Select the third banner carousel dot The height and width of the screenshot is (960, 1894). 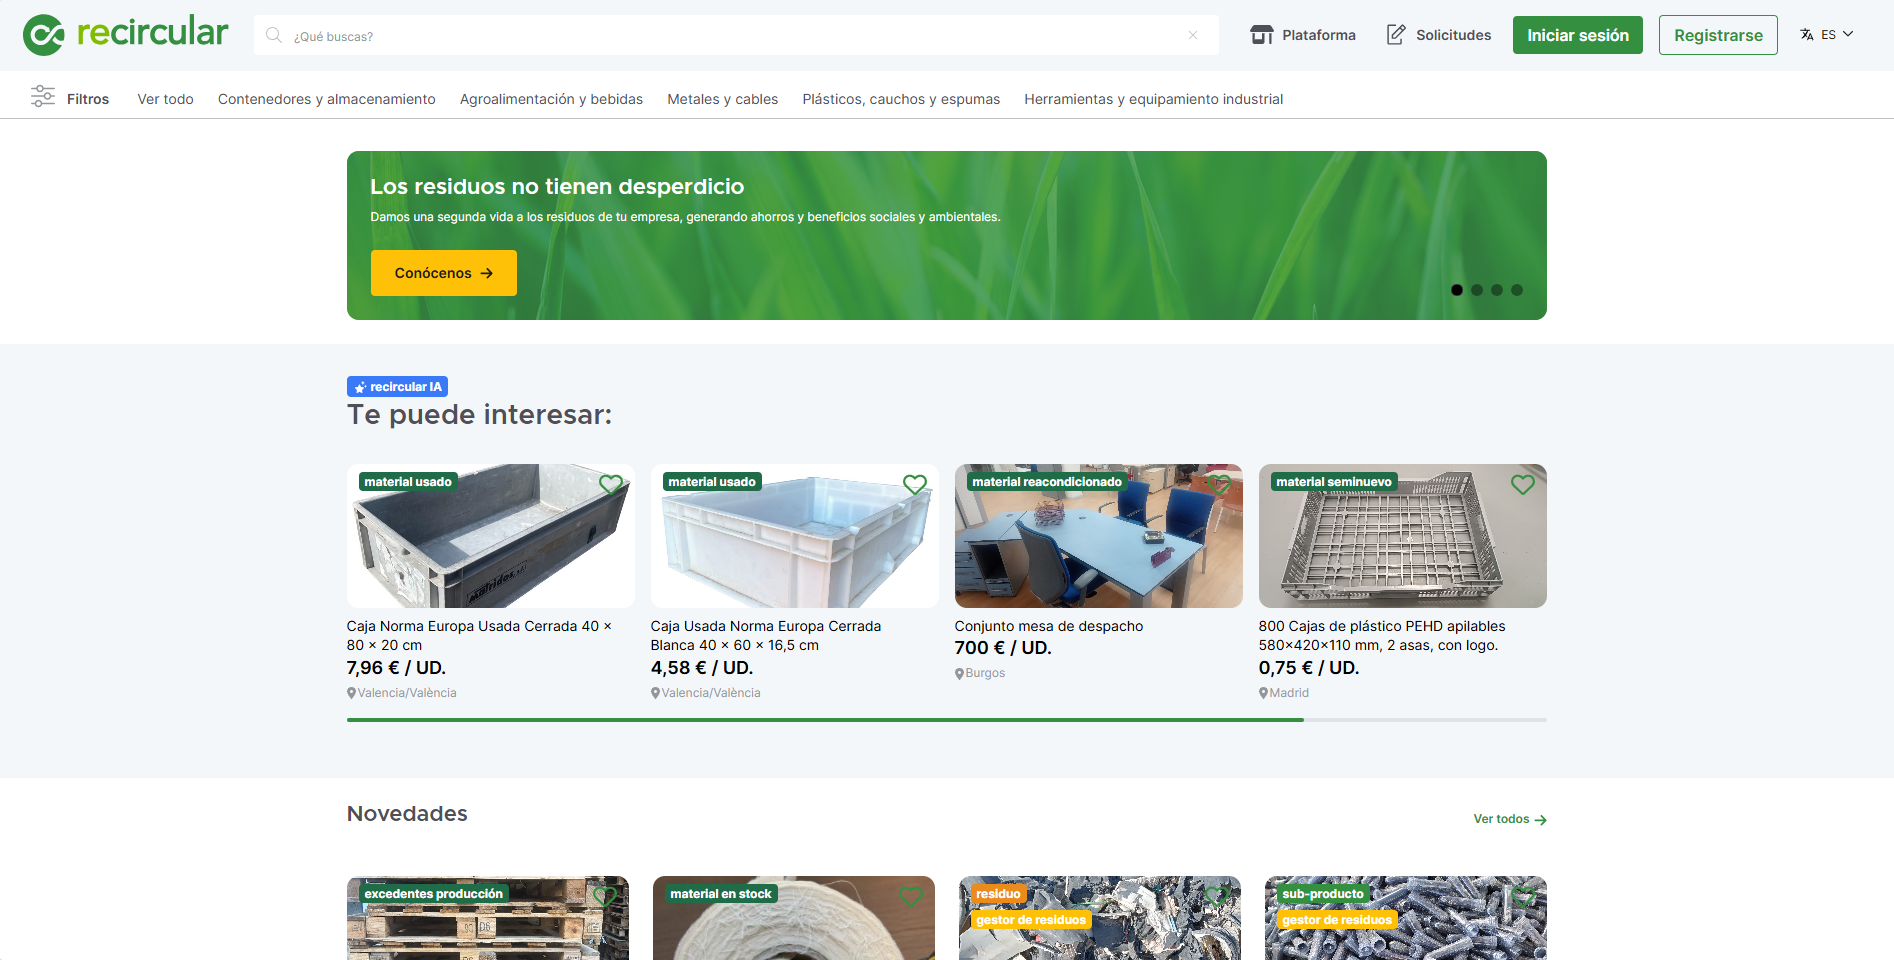(1497, 290)
